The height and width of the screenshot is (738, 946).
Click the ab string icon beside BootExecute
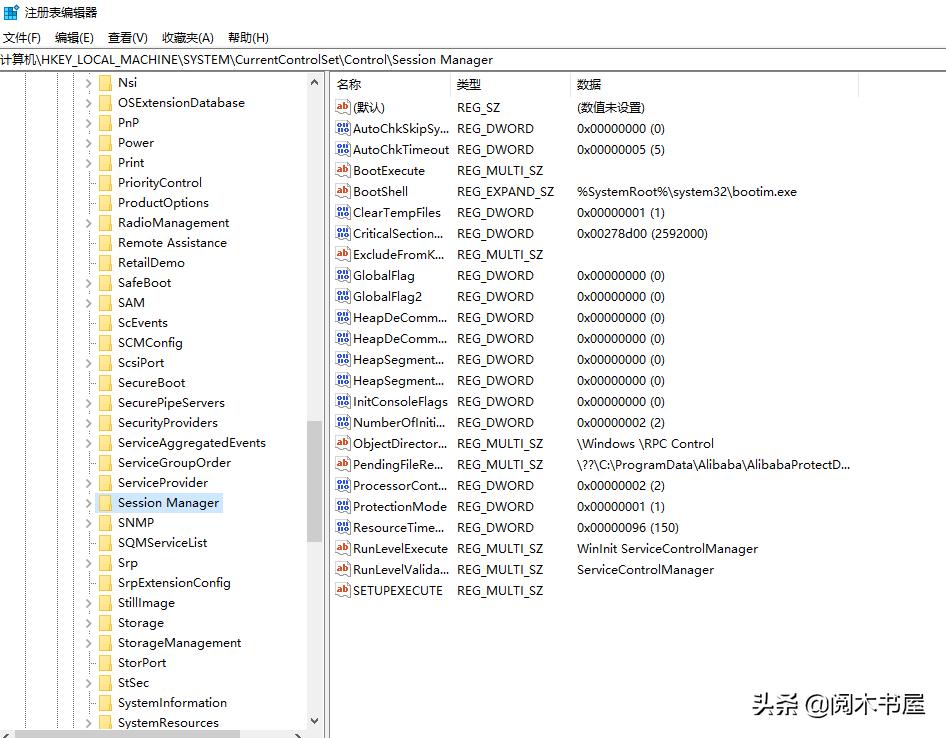(343, 170)
